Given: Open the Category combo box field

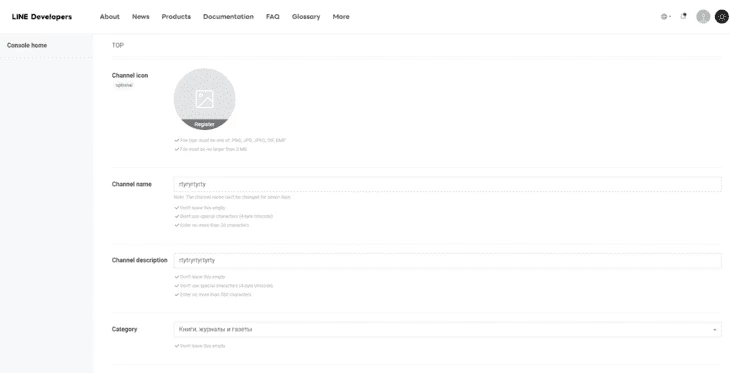Looking at the screenshot, I should pyautogui.click(x=447, y=329).
